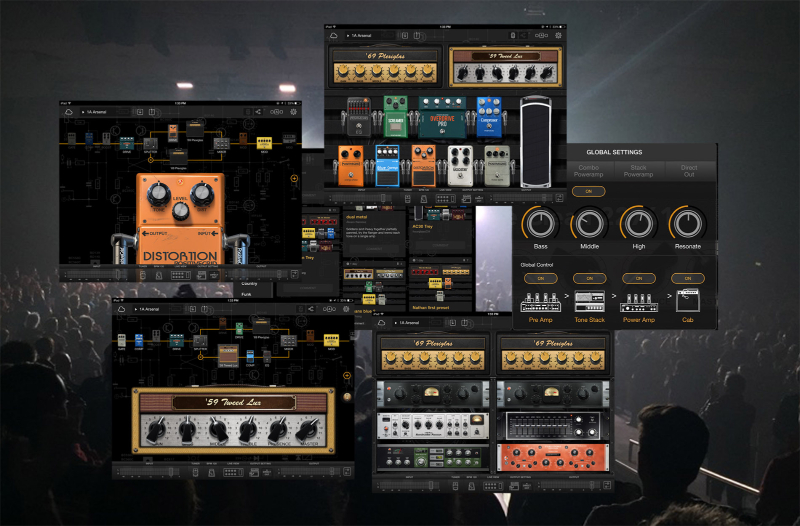
Task: Open gear settings in pedalboard window
Action: pyautogui.click(x=558, y=36)
